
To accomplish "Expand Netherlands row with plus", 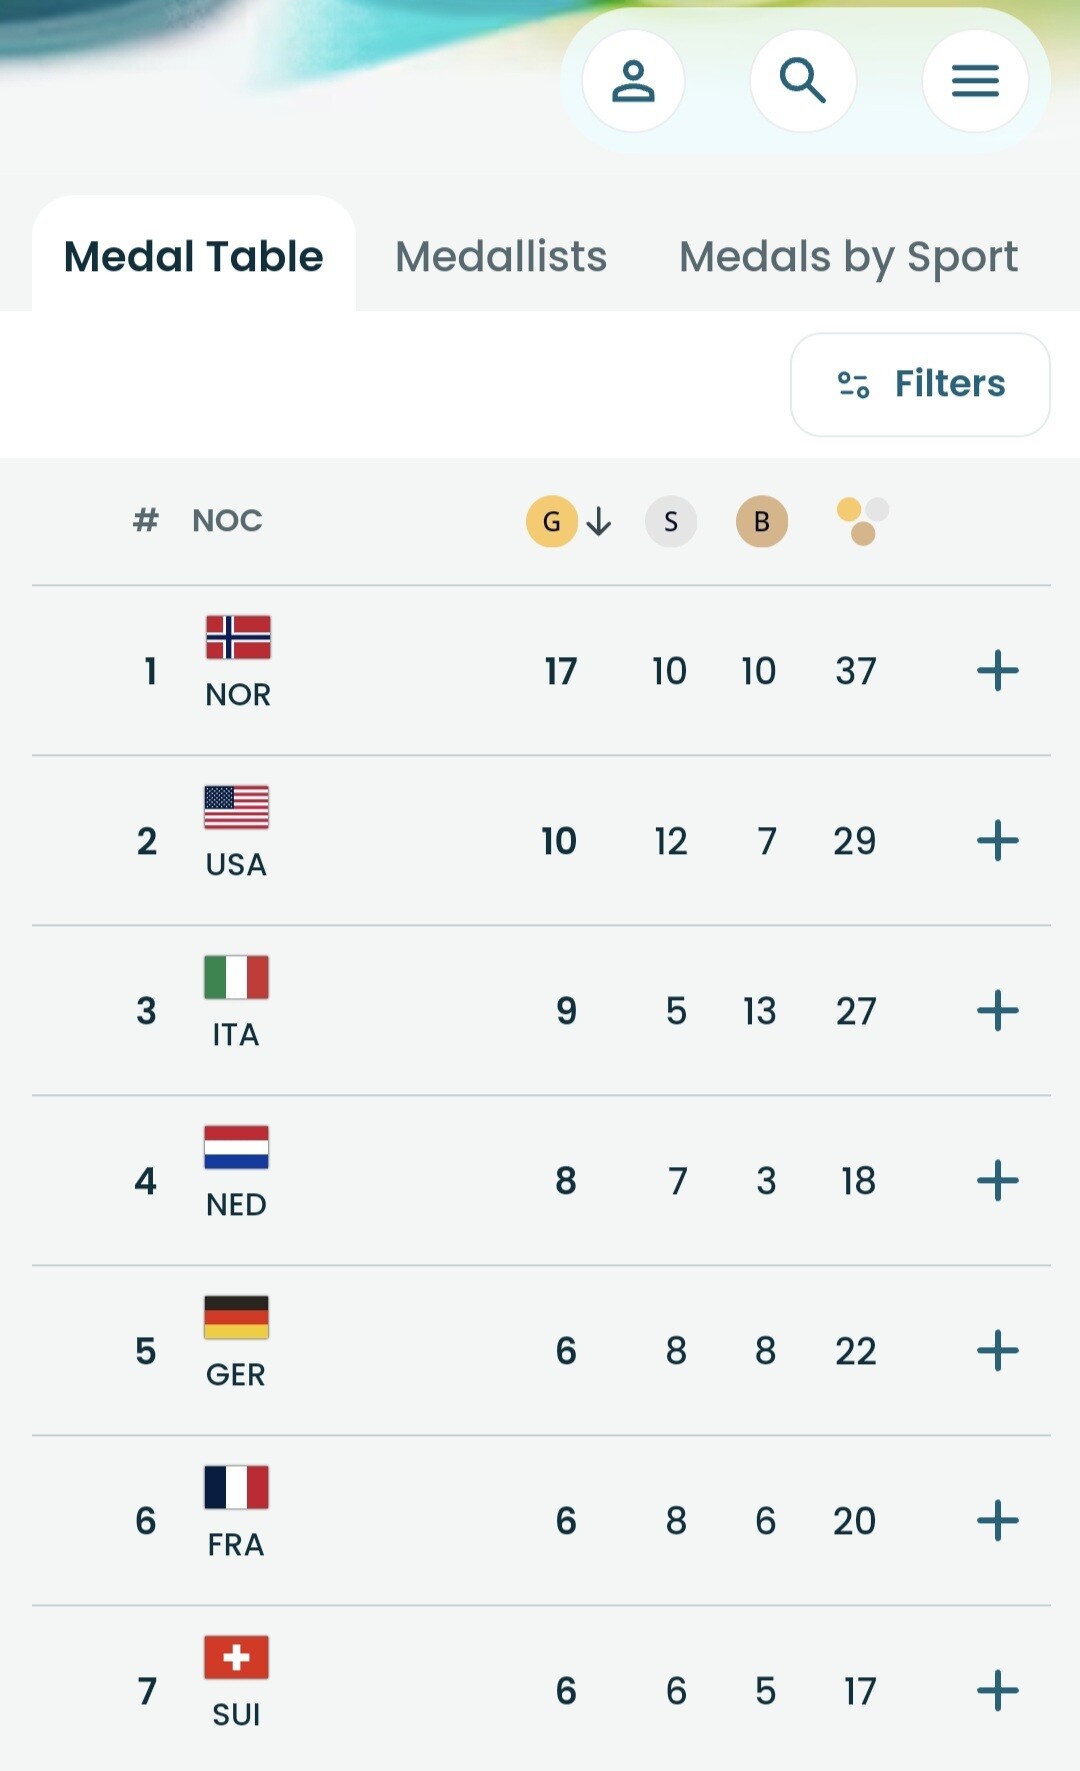I will click(997, 1181).
